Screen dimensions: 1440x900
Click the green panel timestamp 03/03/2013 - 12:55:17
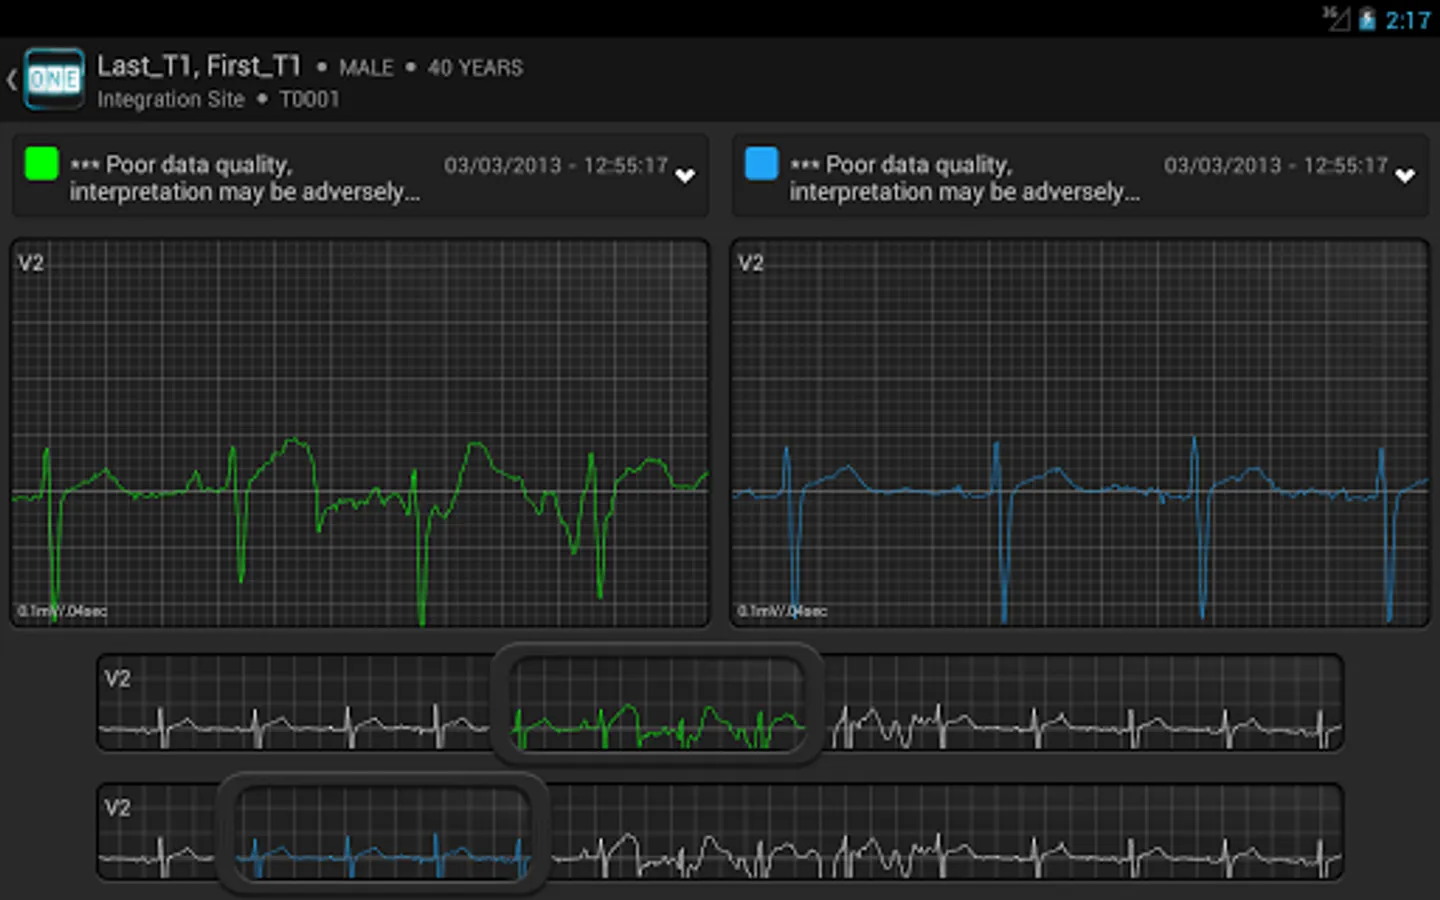556,165
